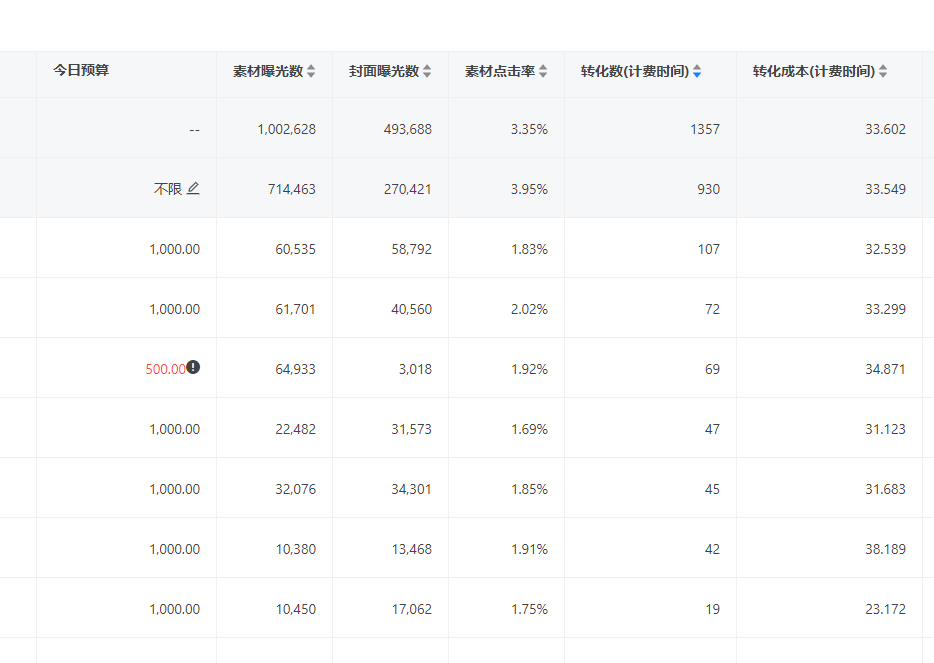
Task: Select the 1,002,628 total exposure cell
Action: pyautogui.click(x=286, y=129)
